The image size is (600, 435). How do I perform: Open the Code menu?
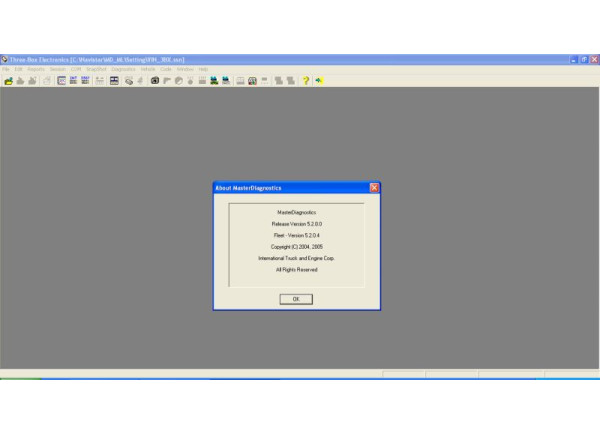point(166,69)
